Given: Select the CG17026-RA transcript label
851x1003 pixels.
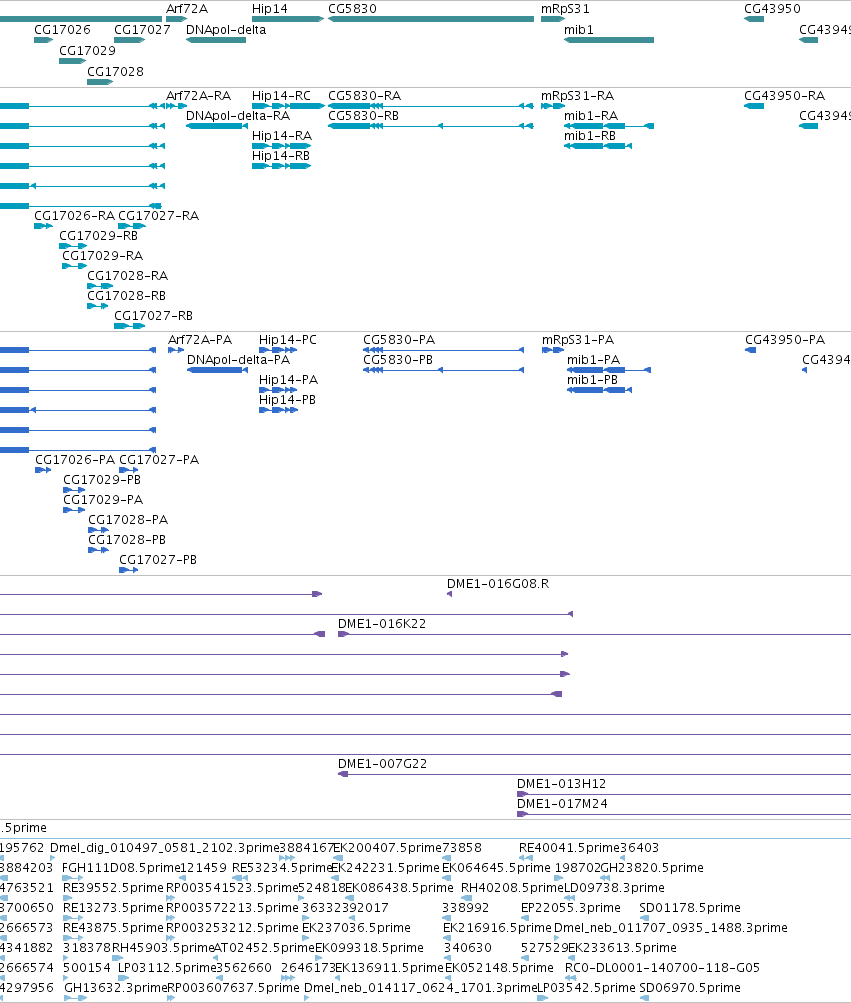Looking at the screenshot, I should pos(74,216).
